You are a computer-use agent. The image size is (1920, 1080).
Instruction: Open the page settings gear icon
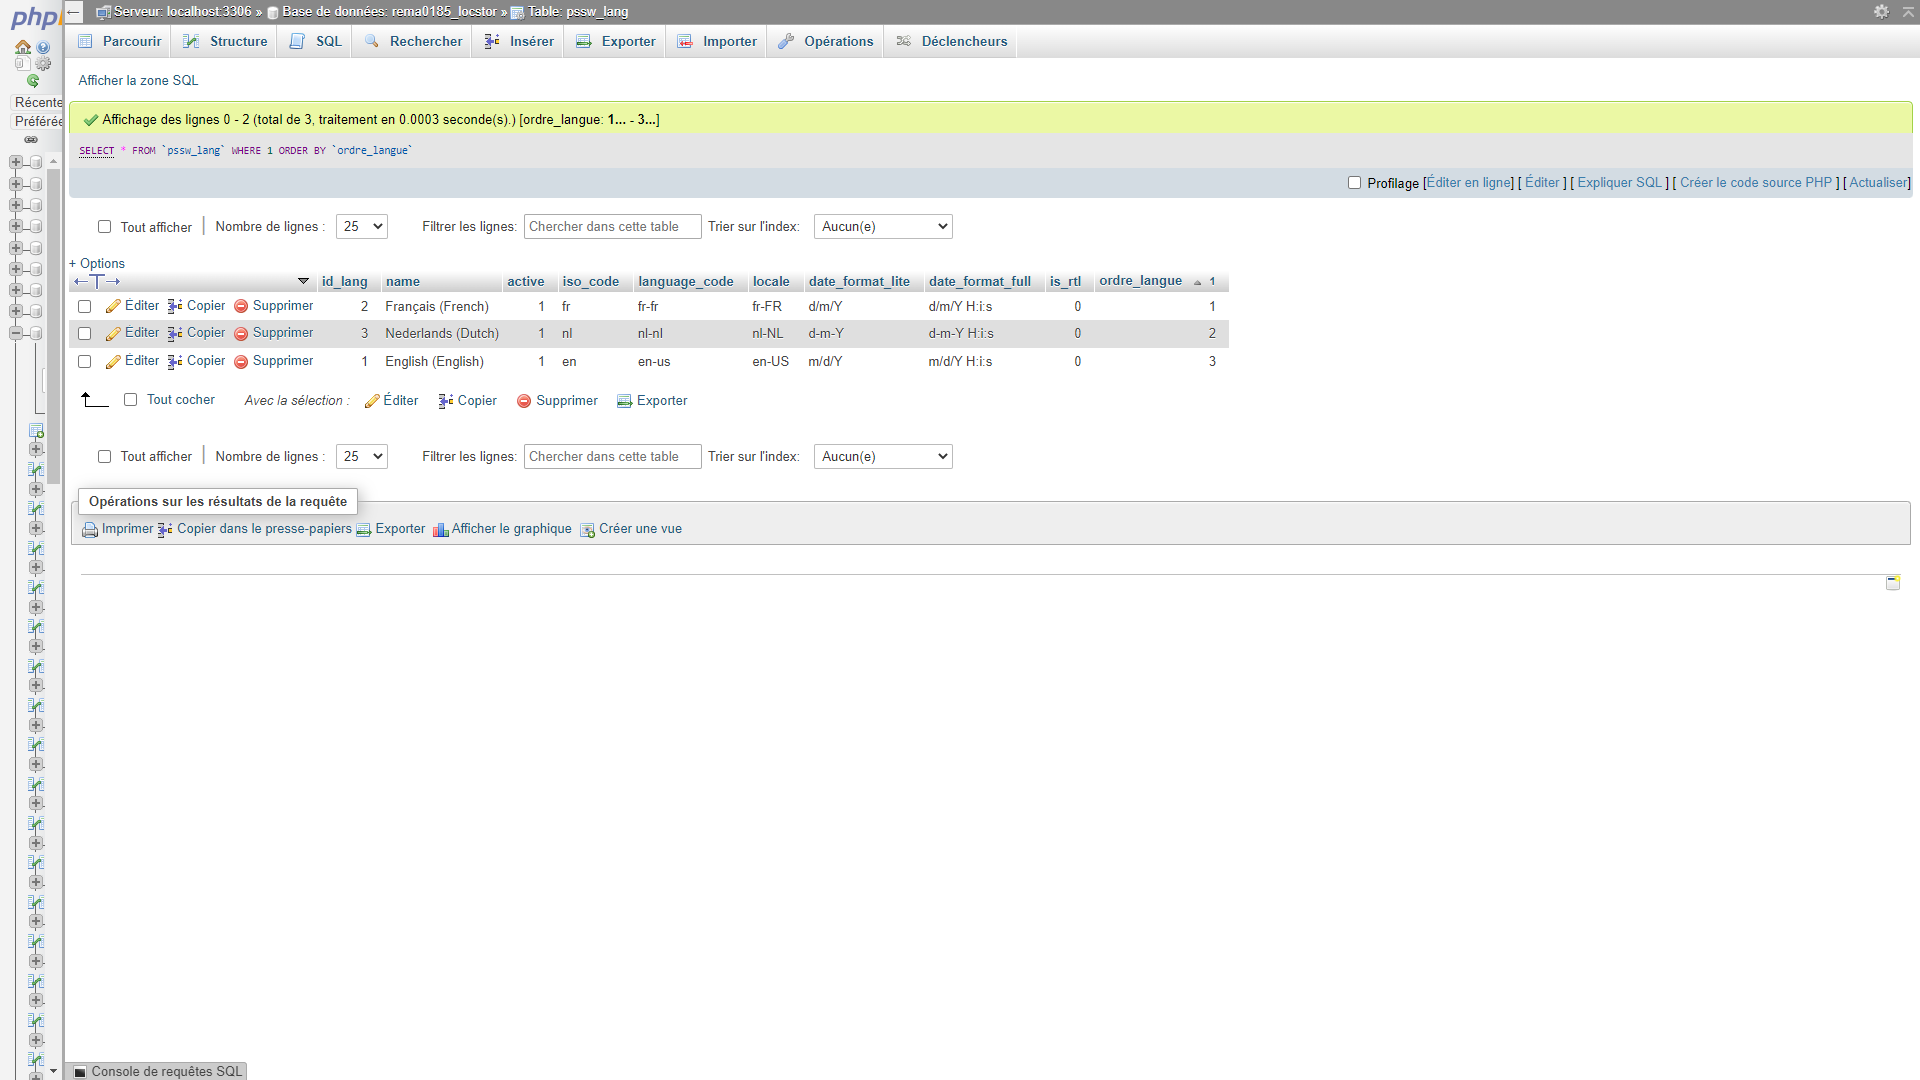pos(1880,11)
